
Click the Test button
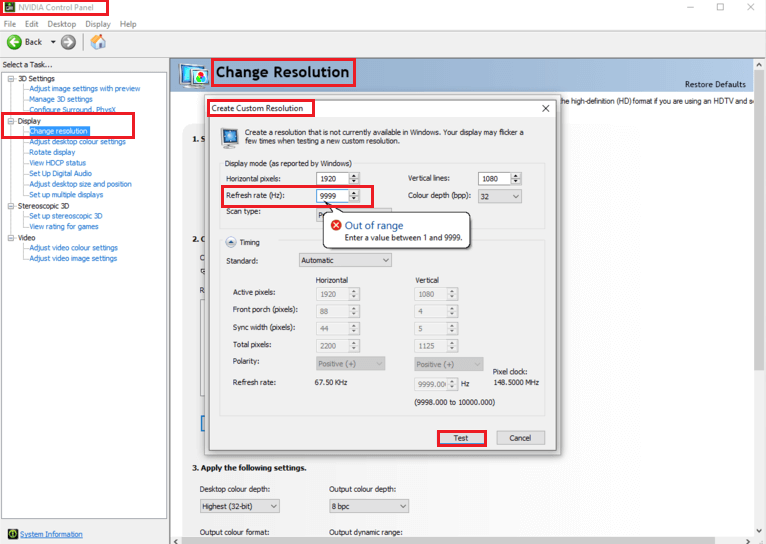click(x=461, y=438)
